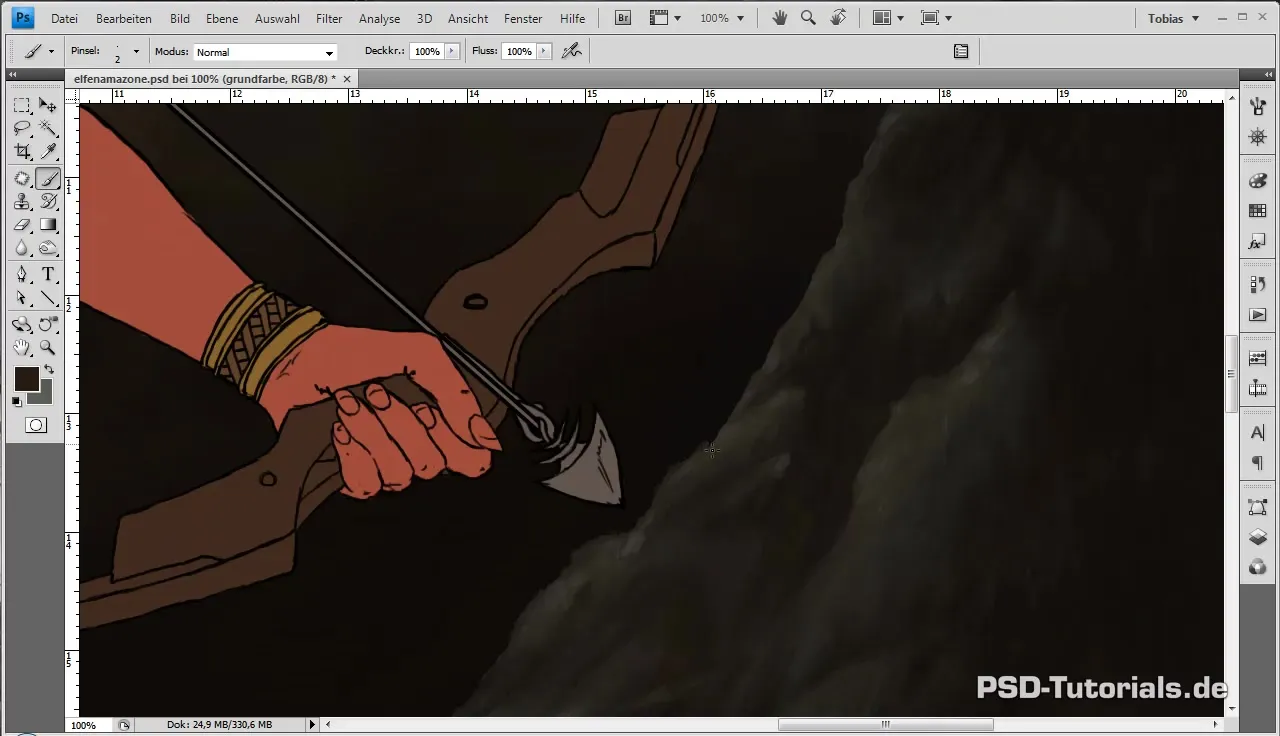Open the Datei menu
The height and width of the screenshot is (736, 1280).
(x=64, y=18)
